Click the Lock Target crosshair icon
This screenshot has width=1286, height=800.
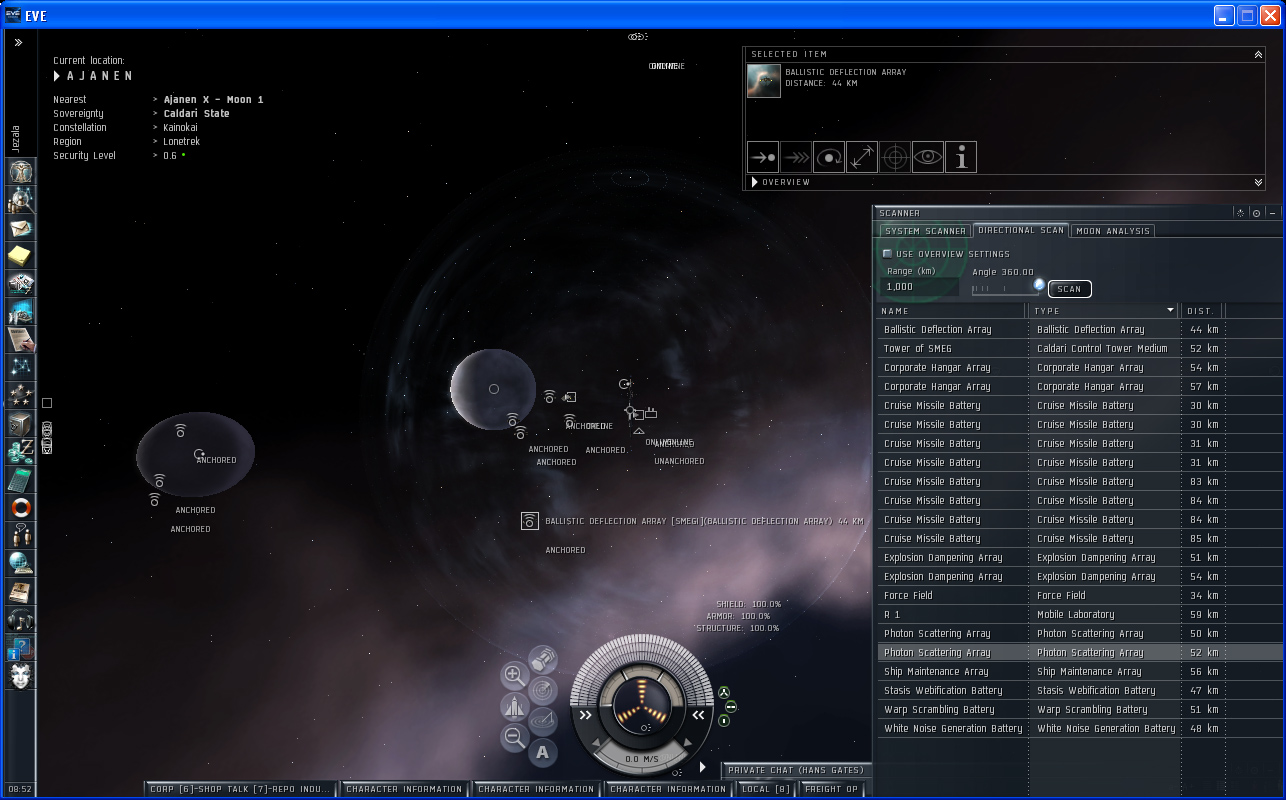(895, 157)
